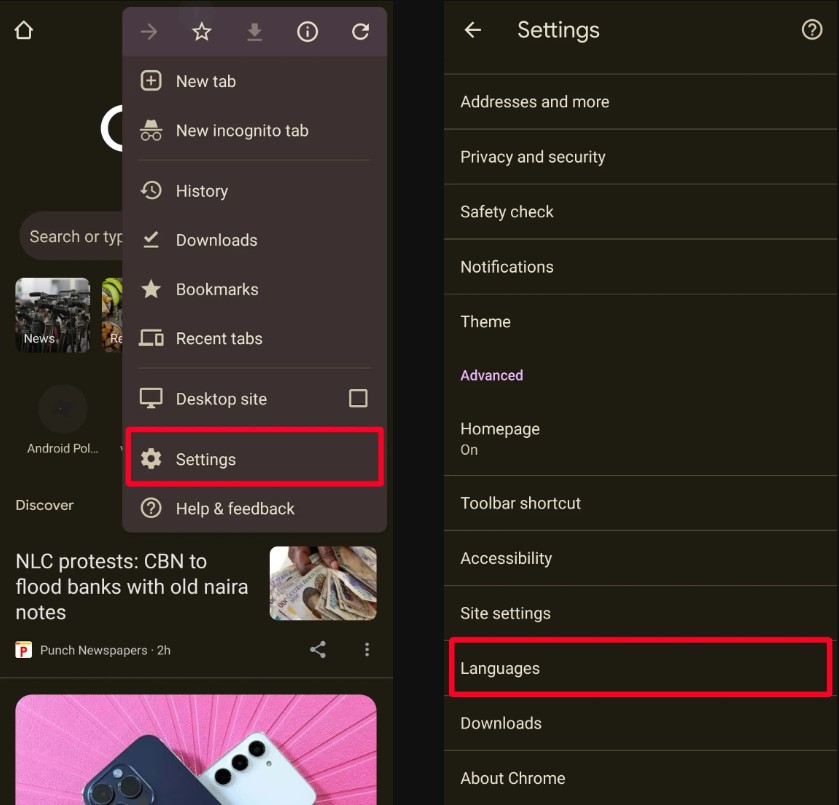Open Theme settings
The width and height of the screenshot is (839, 805).
485,322
